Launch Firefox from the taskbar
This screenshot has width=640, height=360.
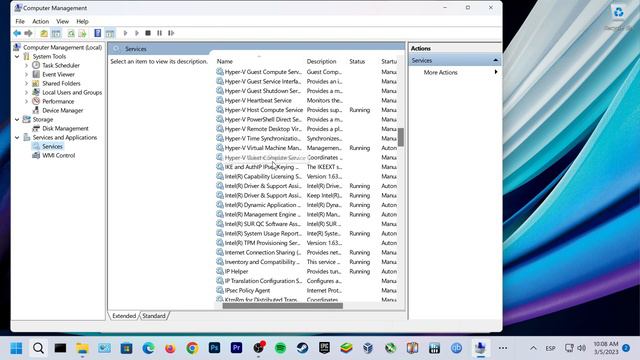click(170, 348)
